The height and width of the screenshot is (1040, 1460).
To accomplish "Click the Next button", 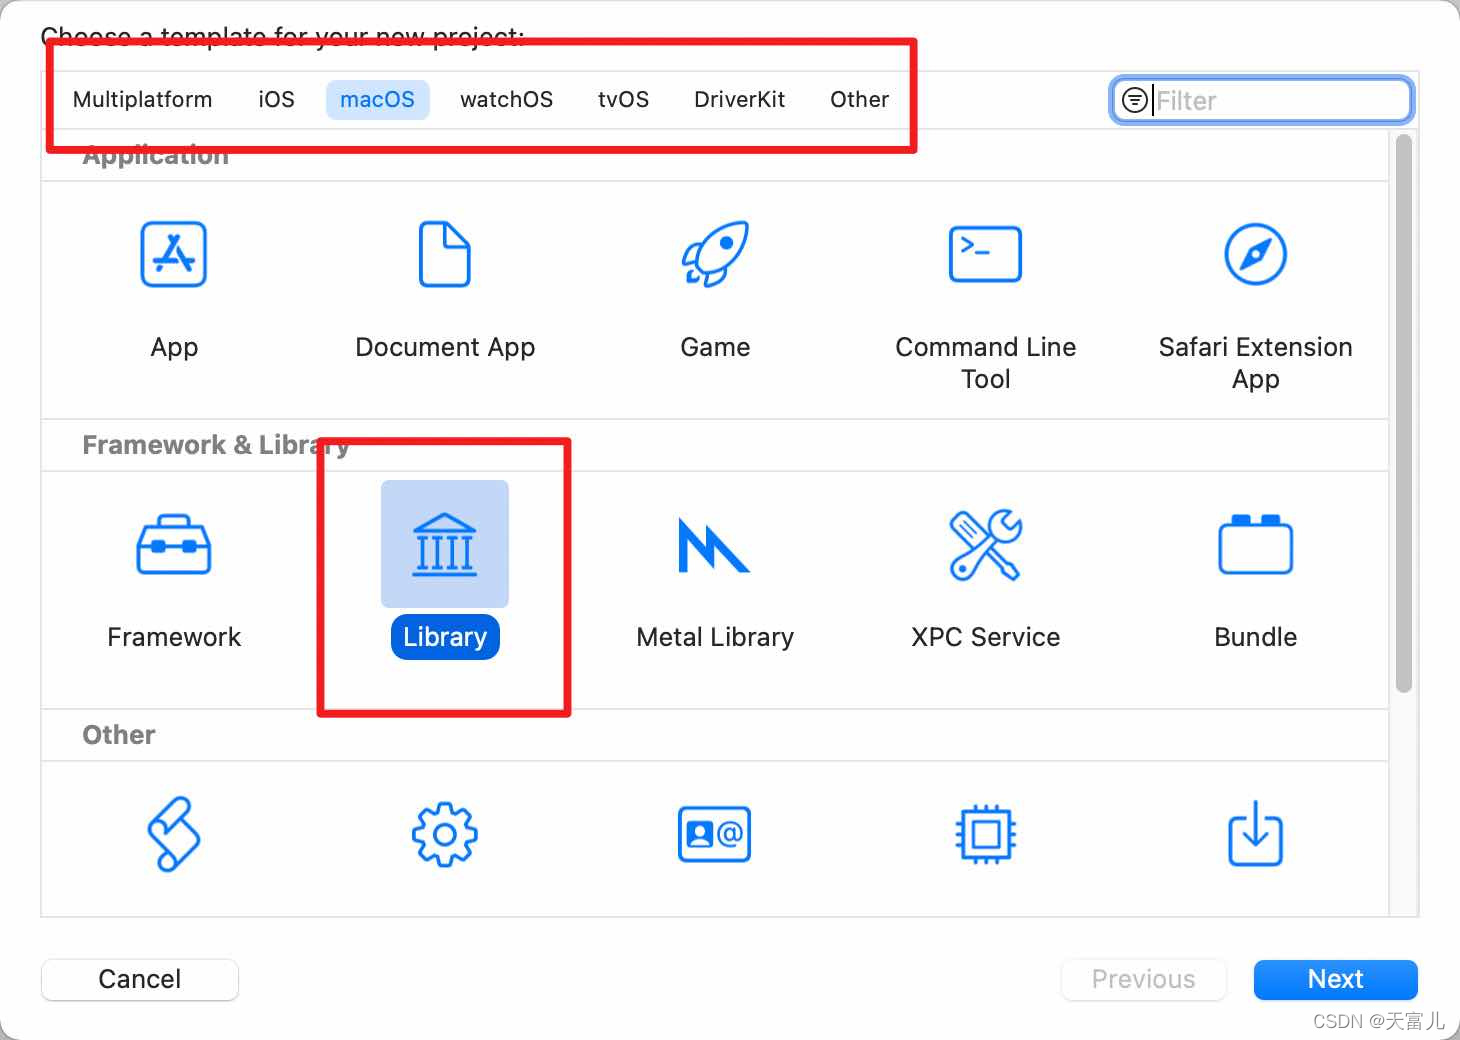I will (1336, 979).
